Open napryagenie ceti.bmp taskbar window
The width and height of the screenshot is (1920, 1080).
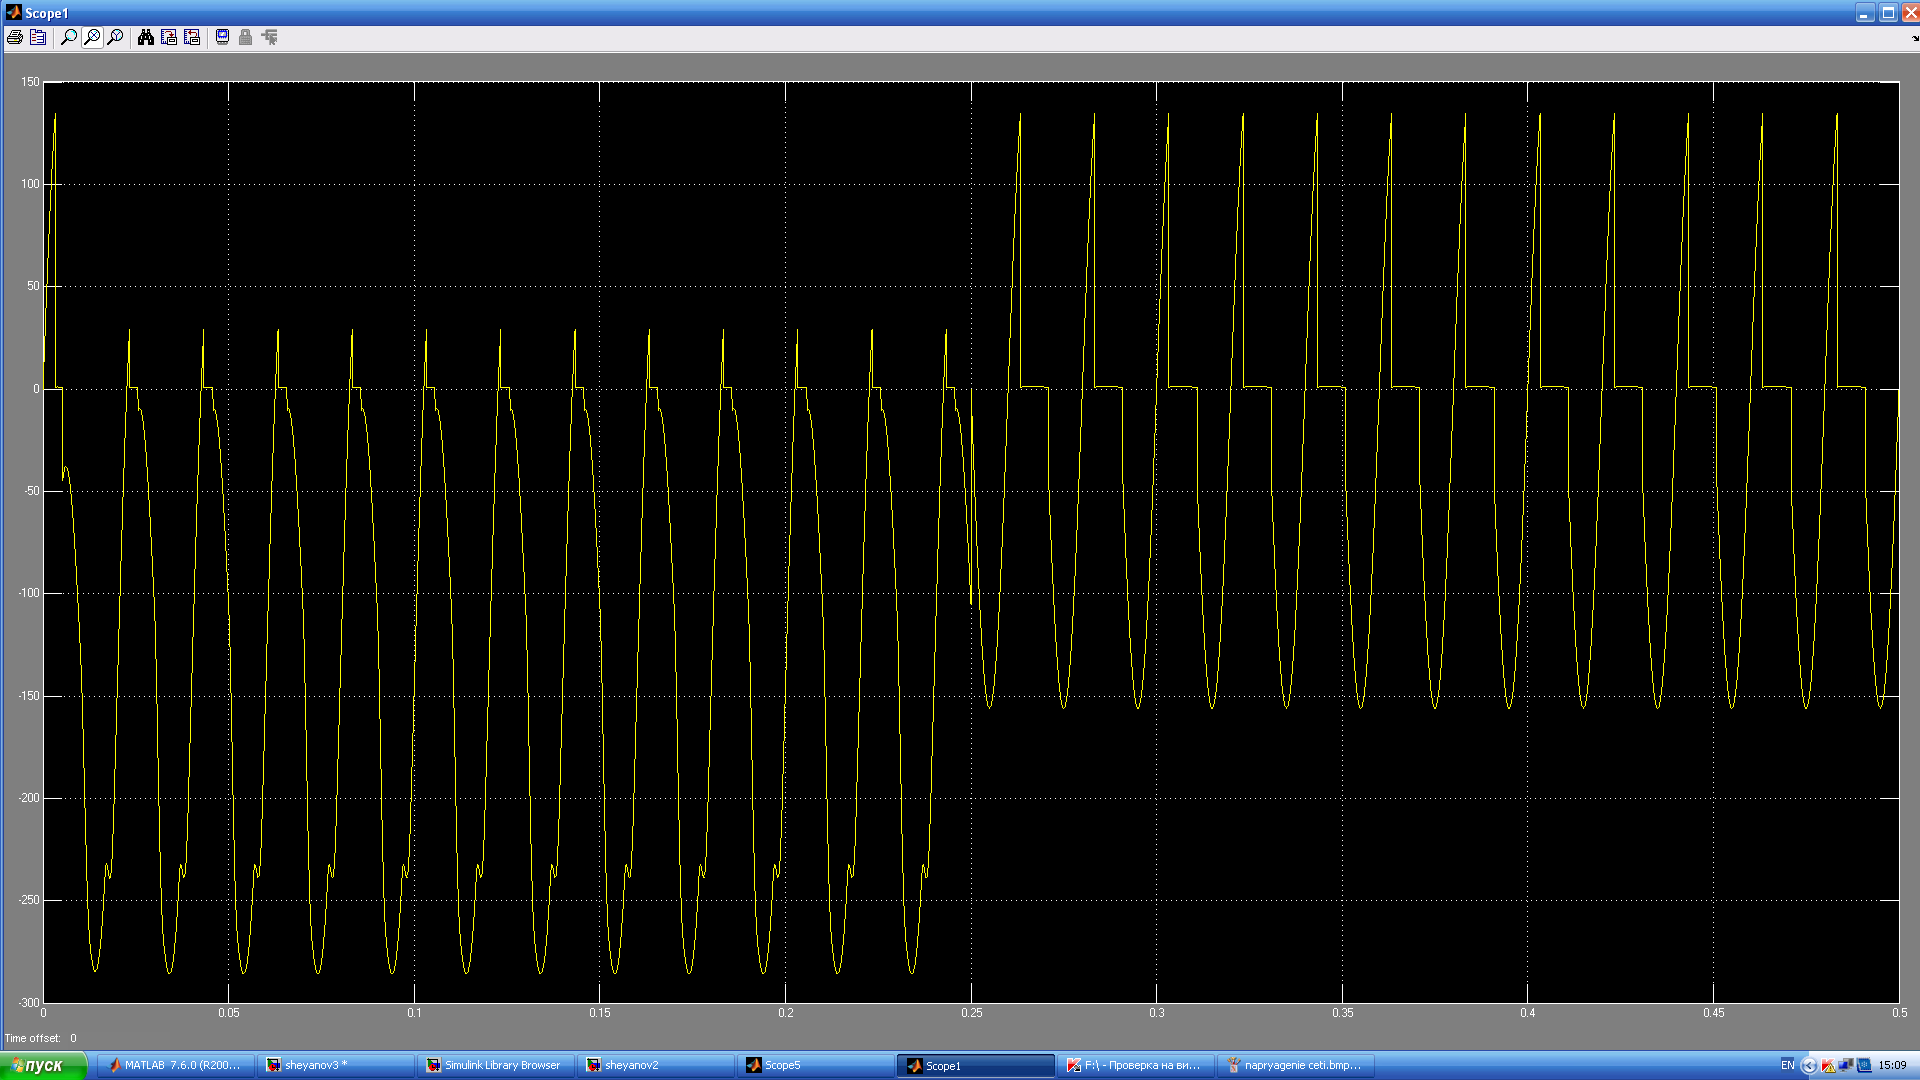[1295, 1065]
